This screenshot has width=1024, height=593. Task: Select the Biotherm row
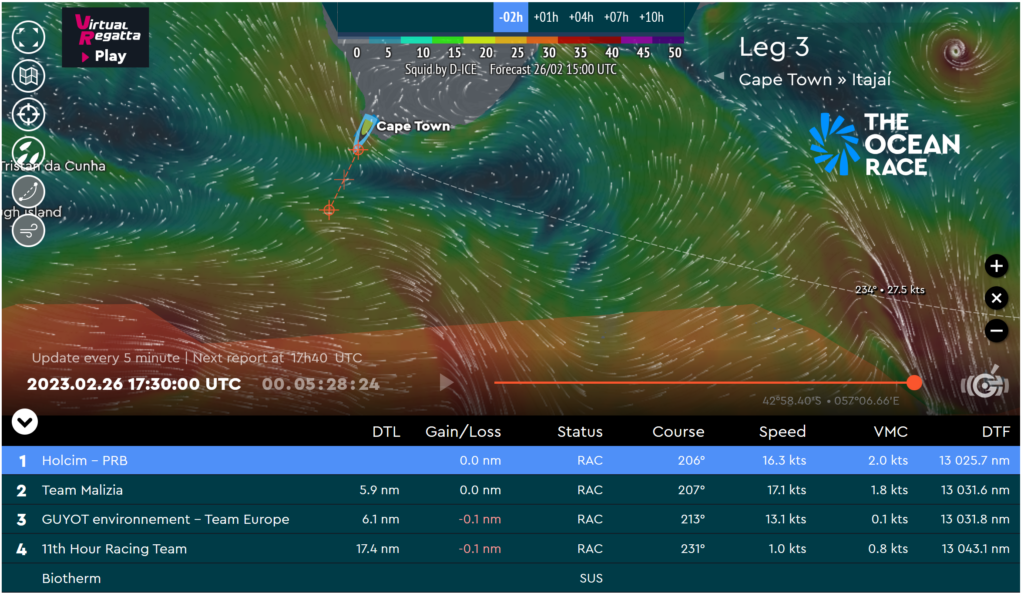[511, 578]
